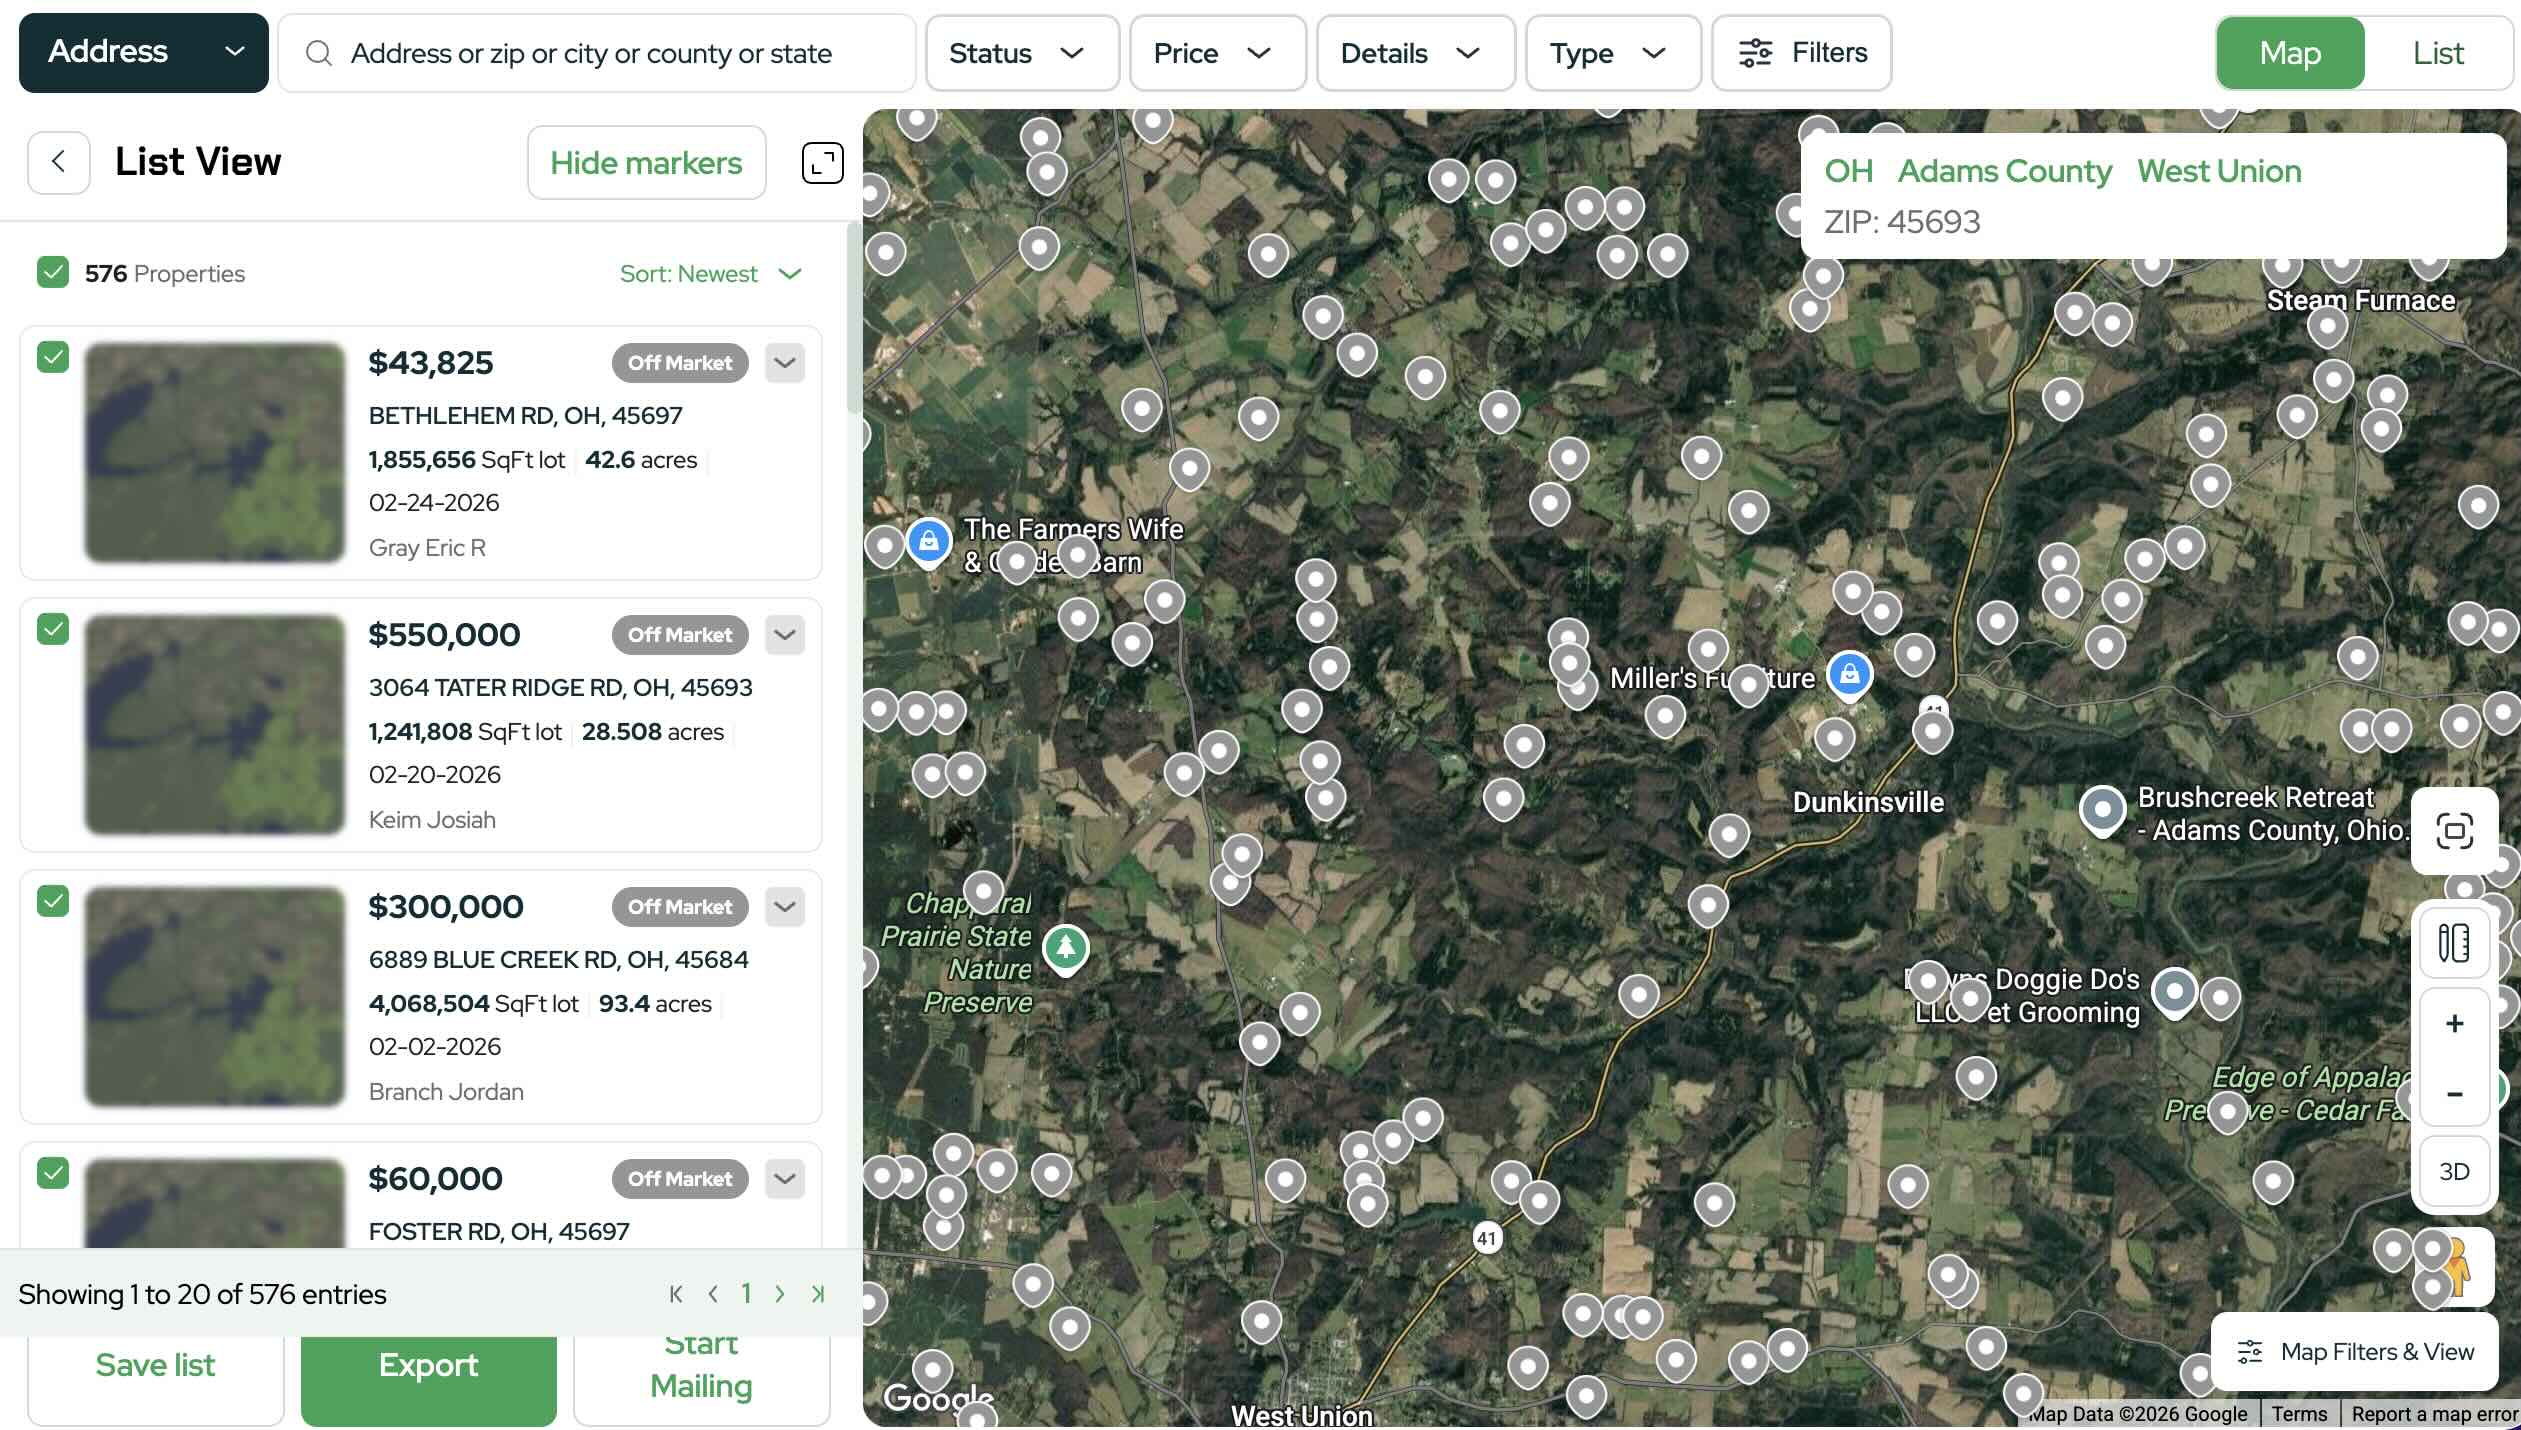
Task: Click the map area-select frame icon
Action: (x=2454, y=831)
